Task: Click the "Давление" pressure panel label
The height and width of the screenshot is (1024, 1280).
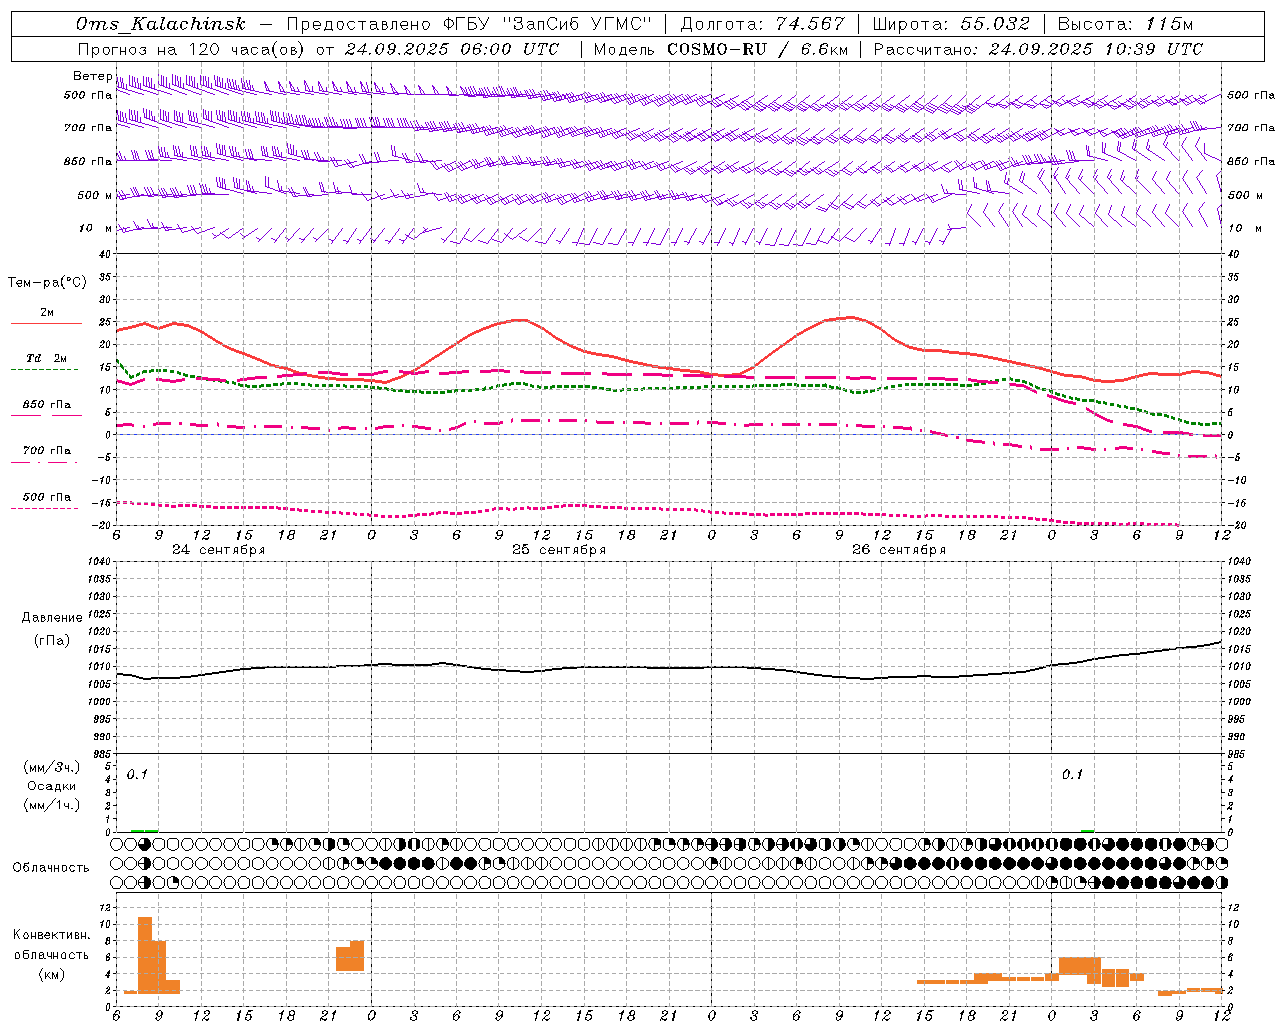Action: coord(52,618)
